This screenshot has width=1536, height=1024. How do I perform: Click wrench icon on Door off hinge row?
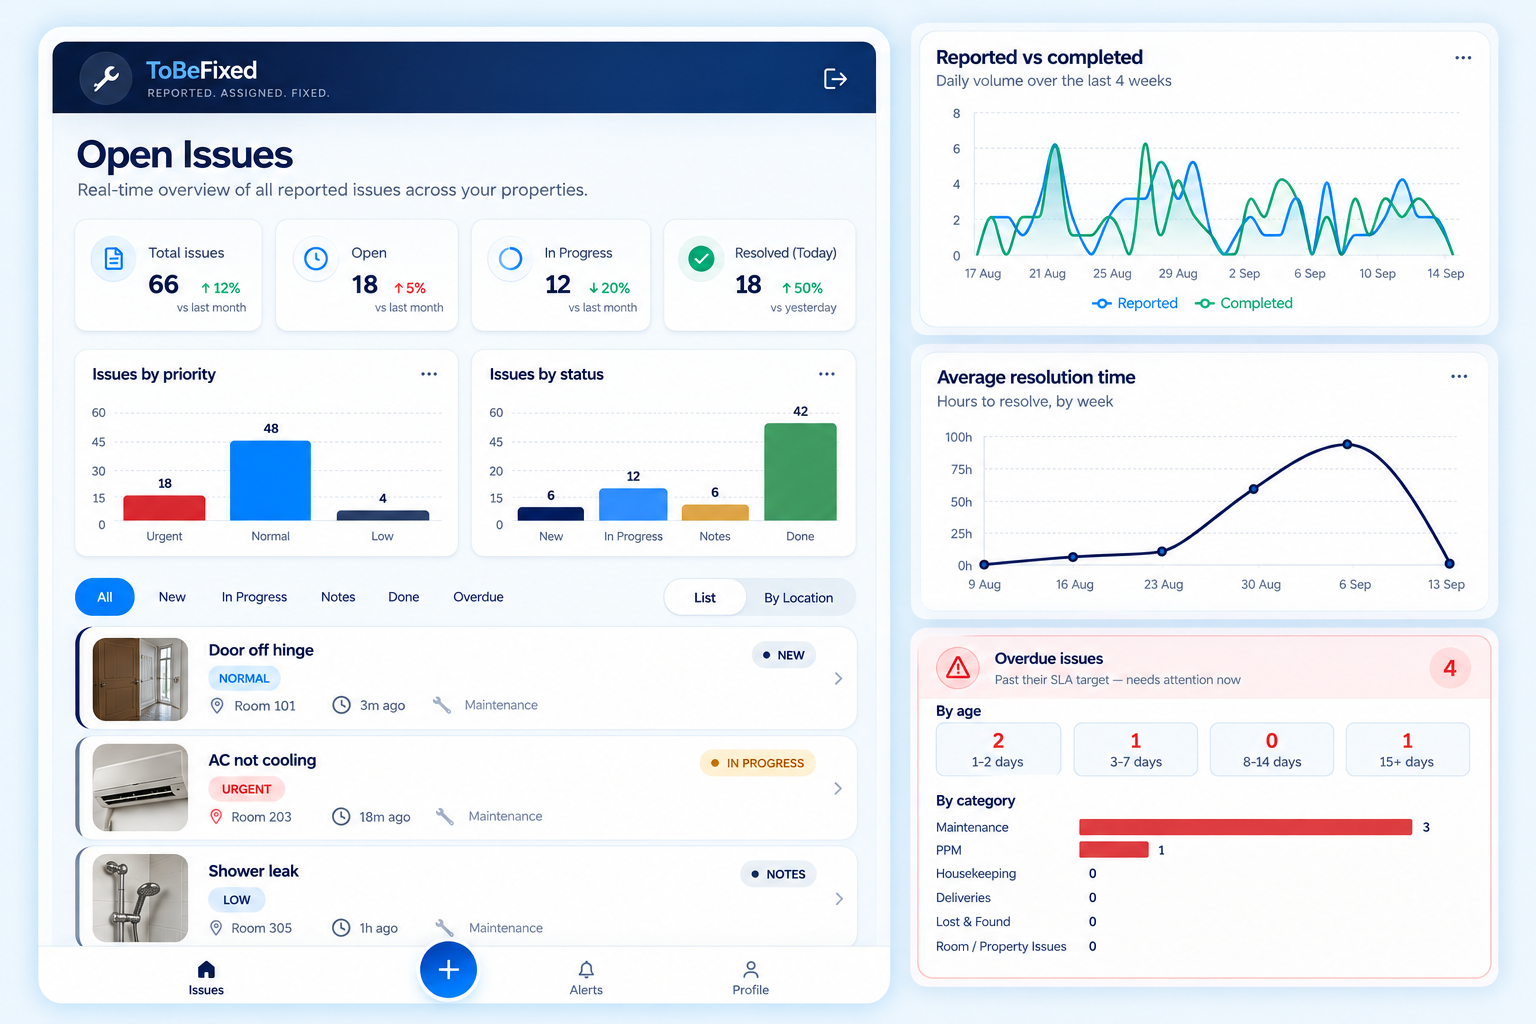(442, 705)
